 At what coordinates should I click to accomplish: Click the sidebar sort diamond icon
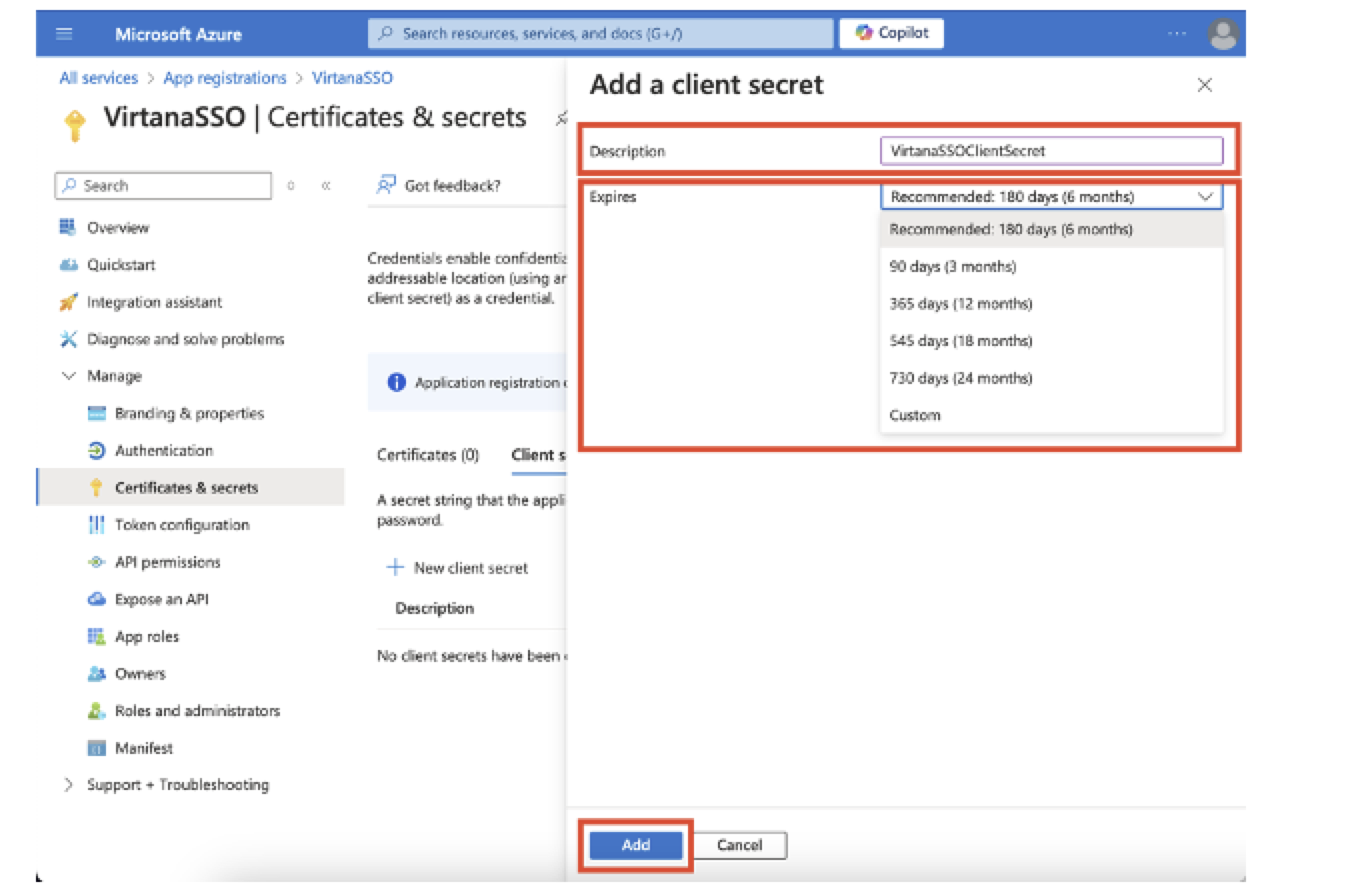point(291,186)
